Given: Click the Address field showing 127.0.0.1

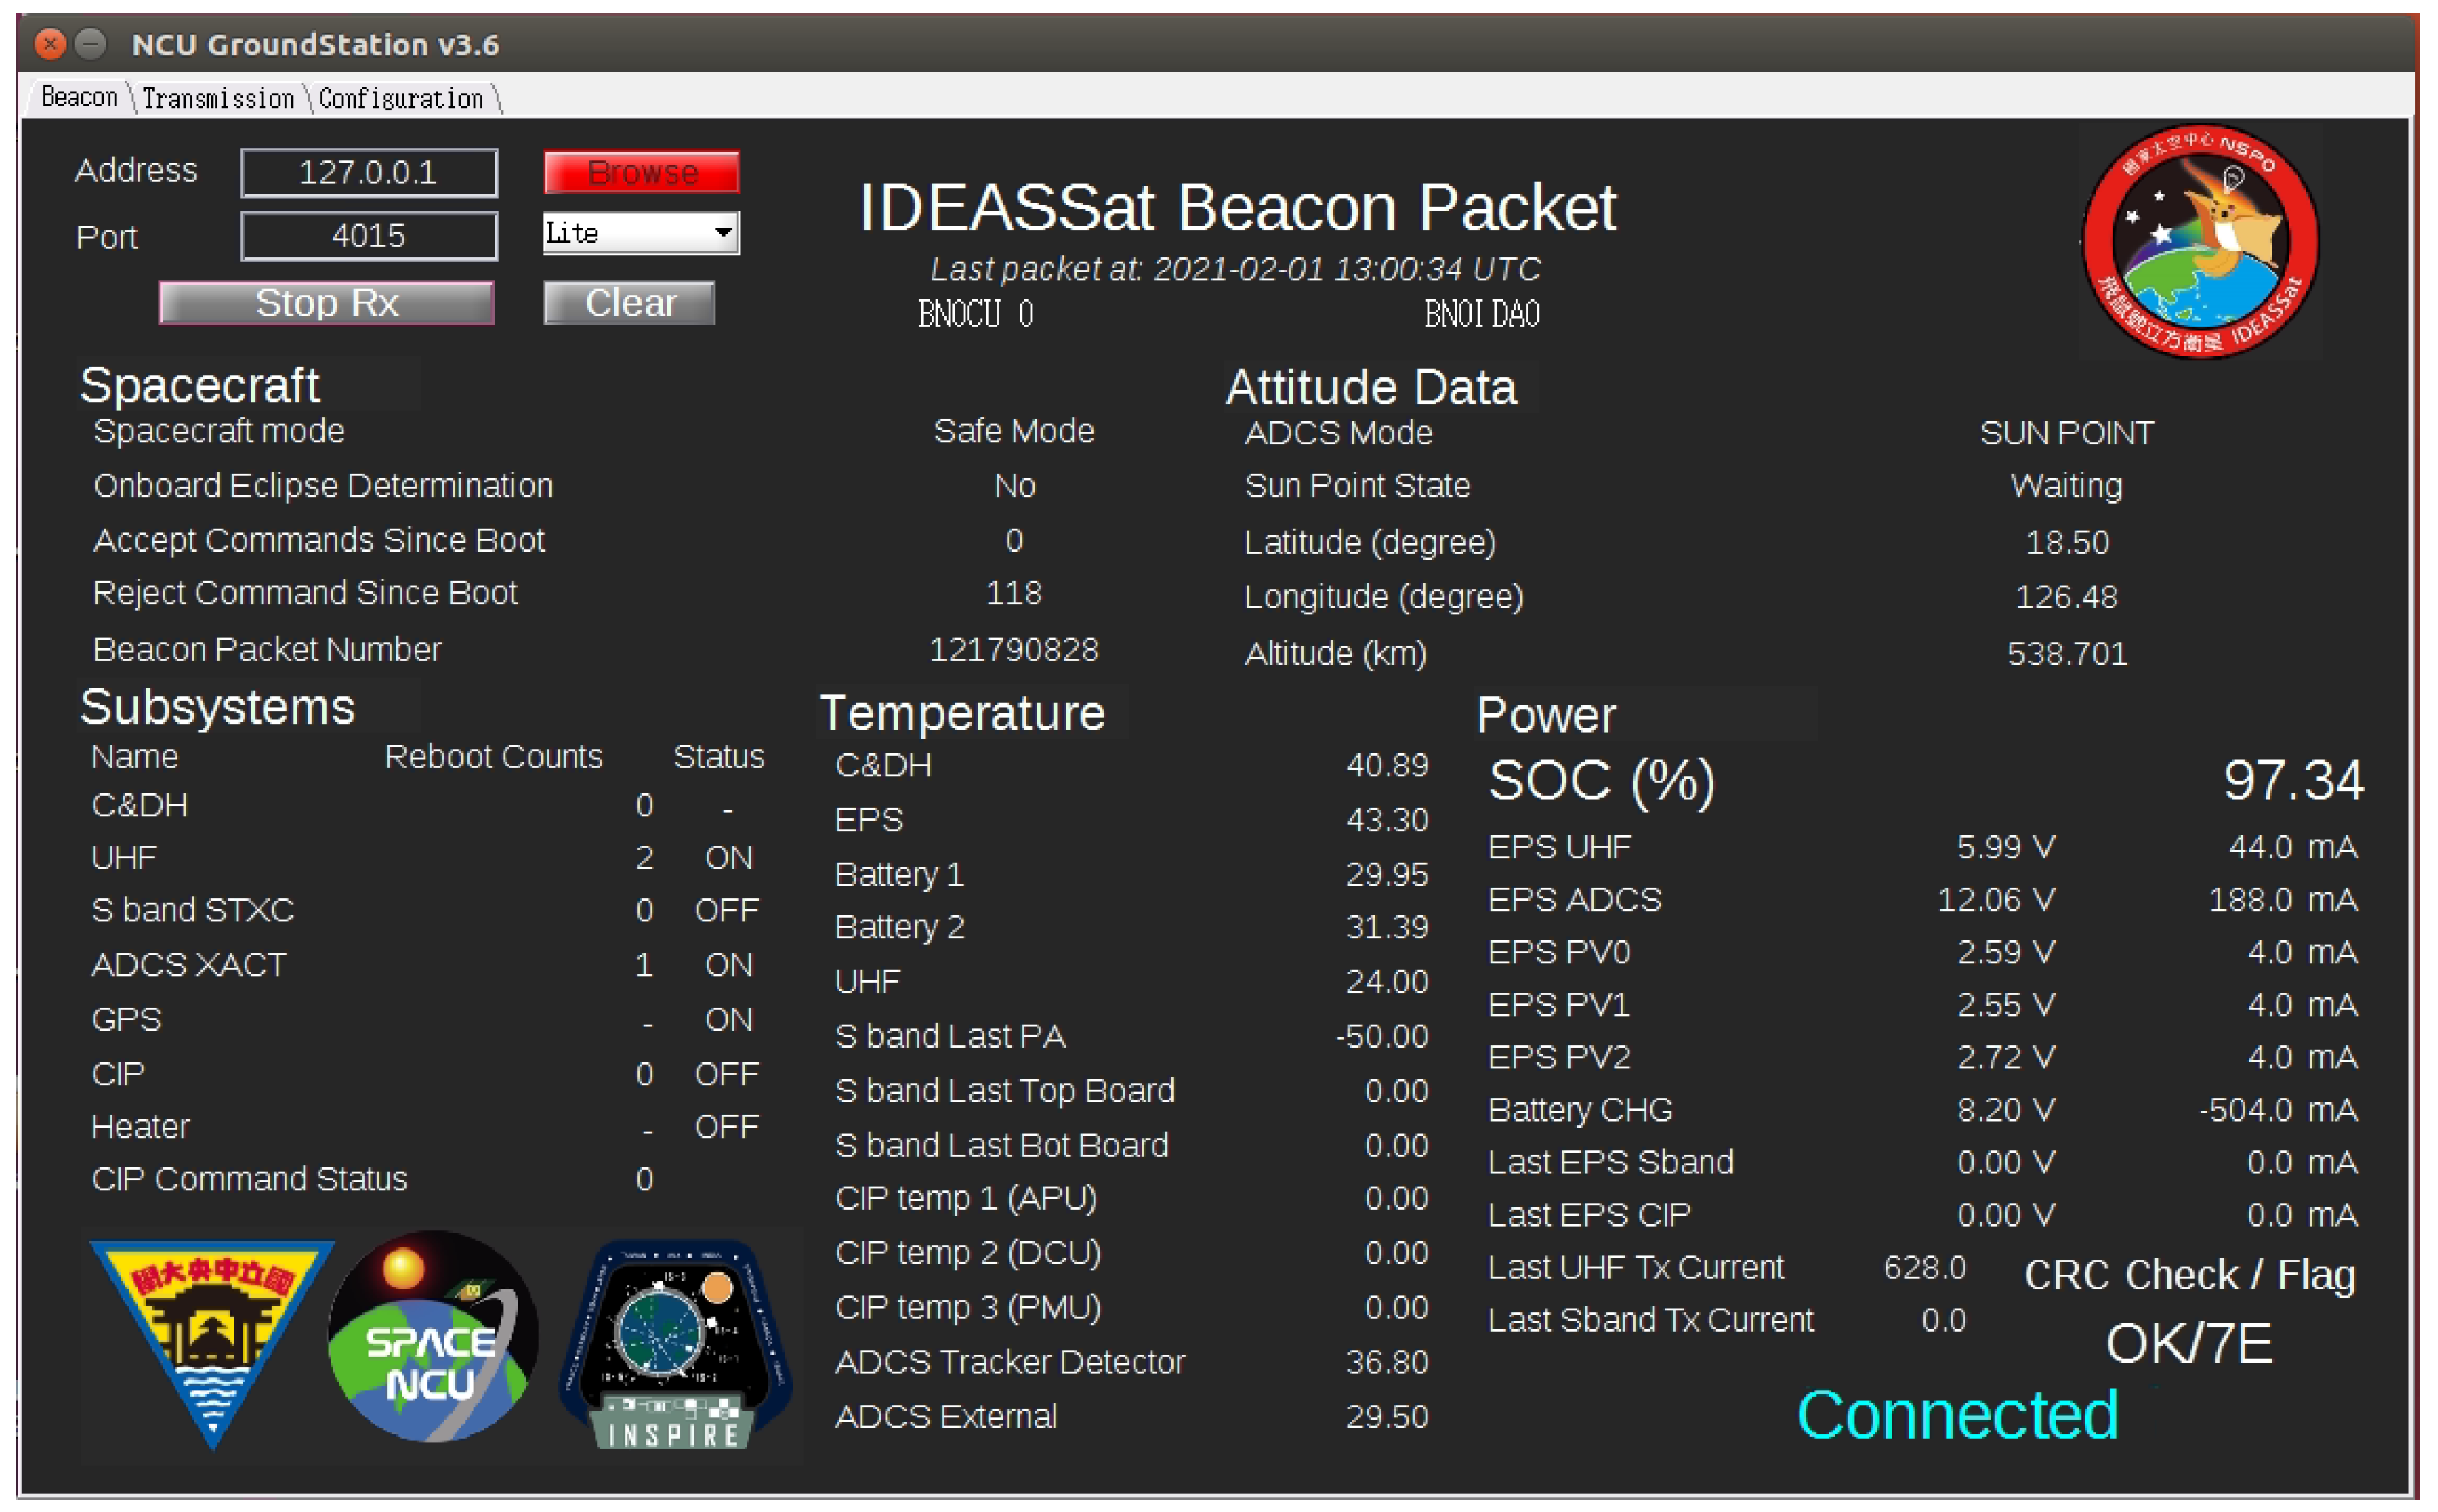Looking at the screenshot, I should coord(368,173).
